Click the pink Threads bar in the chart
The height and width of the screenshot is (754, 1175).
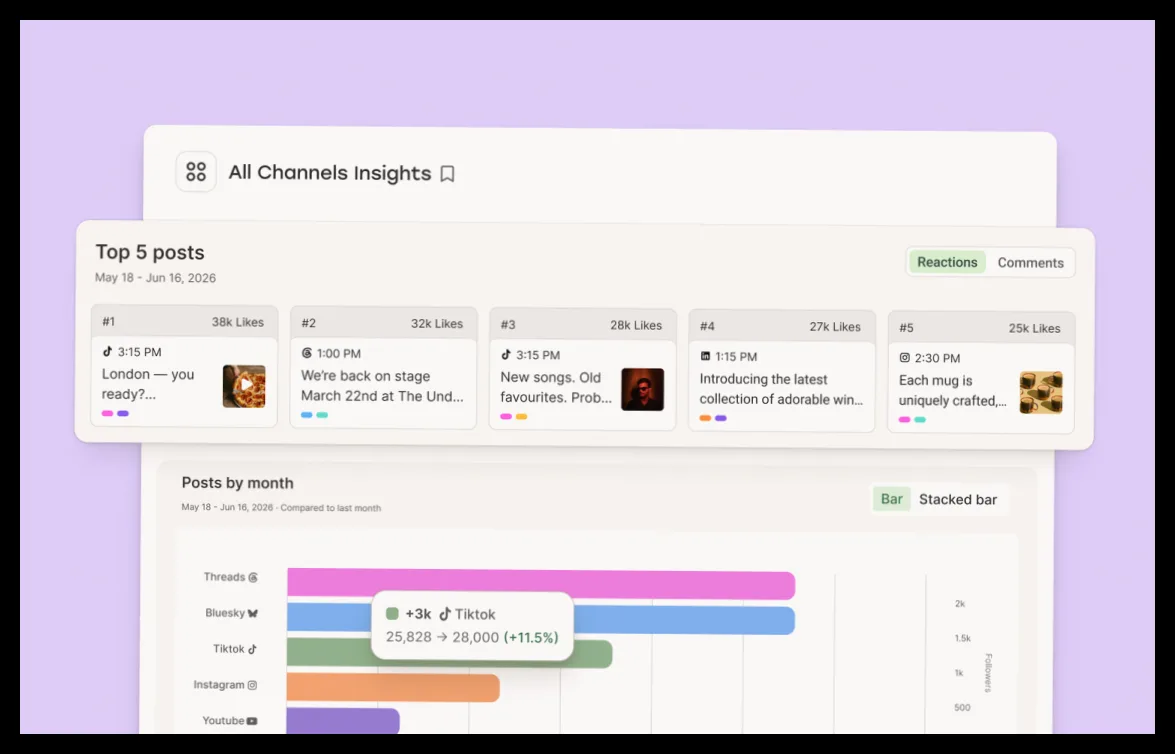[541, 585]
